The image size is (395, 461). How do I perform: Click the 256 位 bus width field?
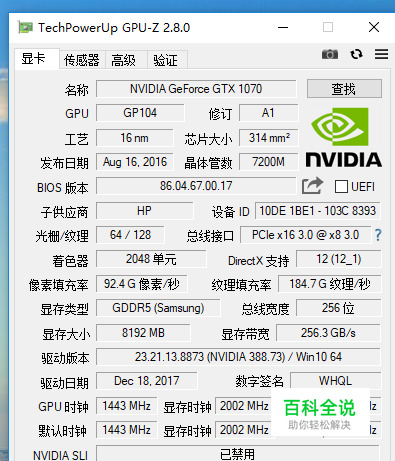coord(339,308)
